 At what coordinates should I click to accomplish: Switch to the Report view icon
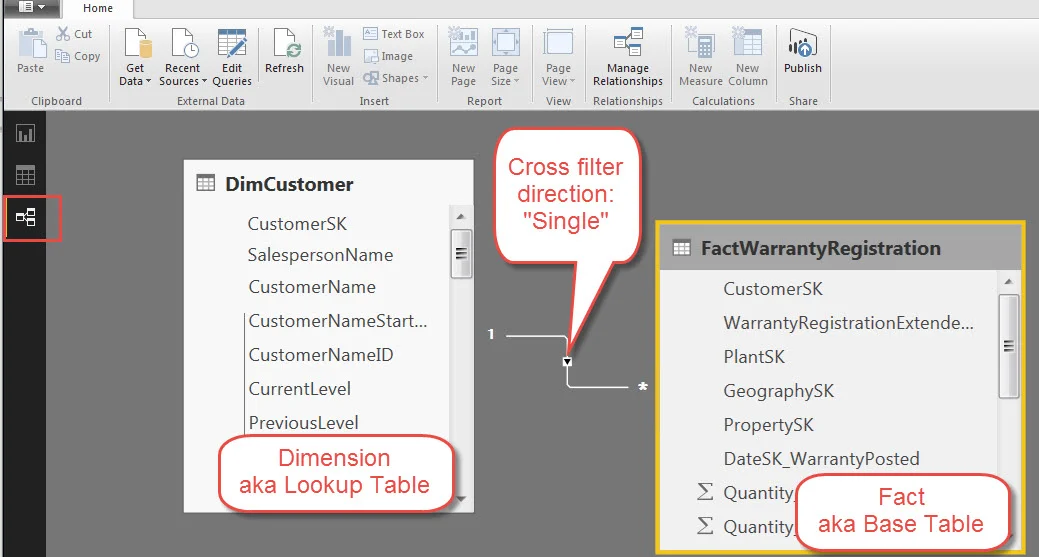pyautogui.click(x=26, y=134)
